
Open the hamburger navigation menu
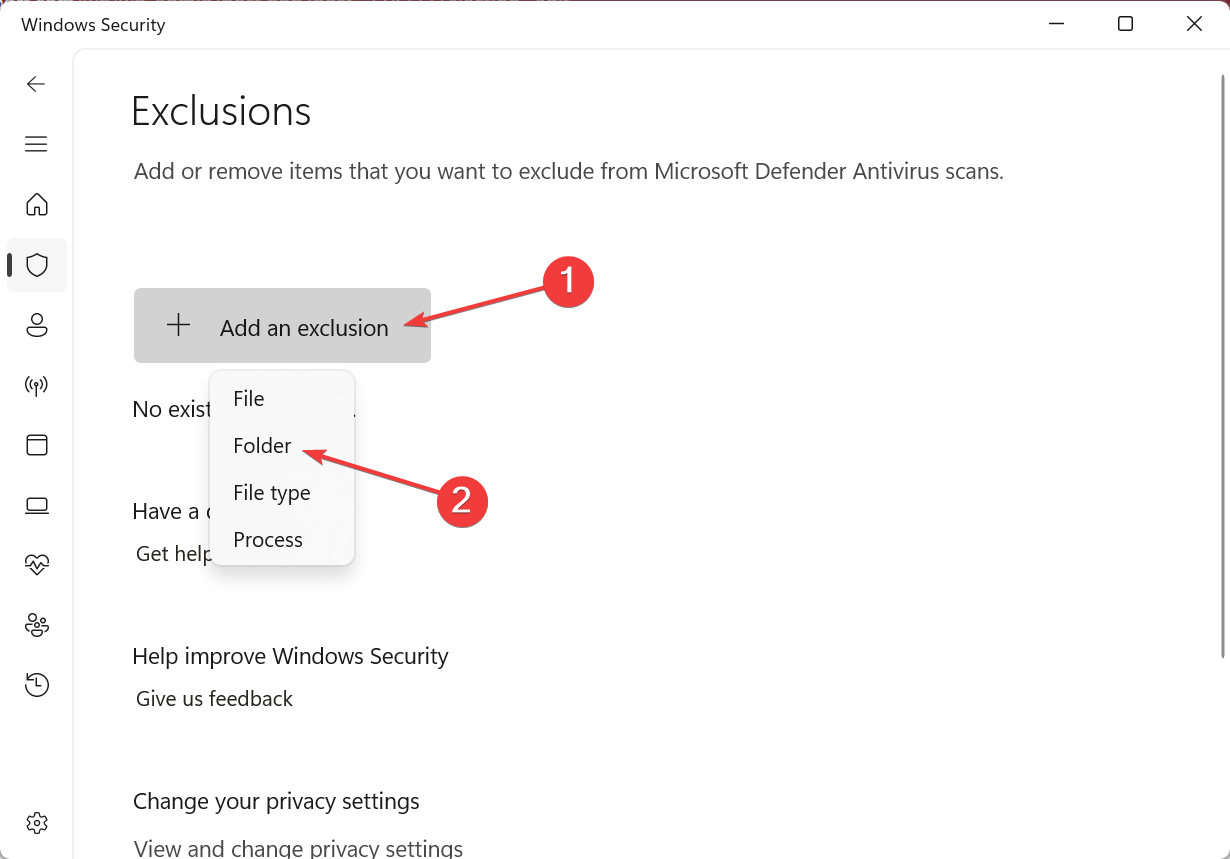[36, 144]
